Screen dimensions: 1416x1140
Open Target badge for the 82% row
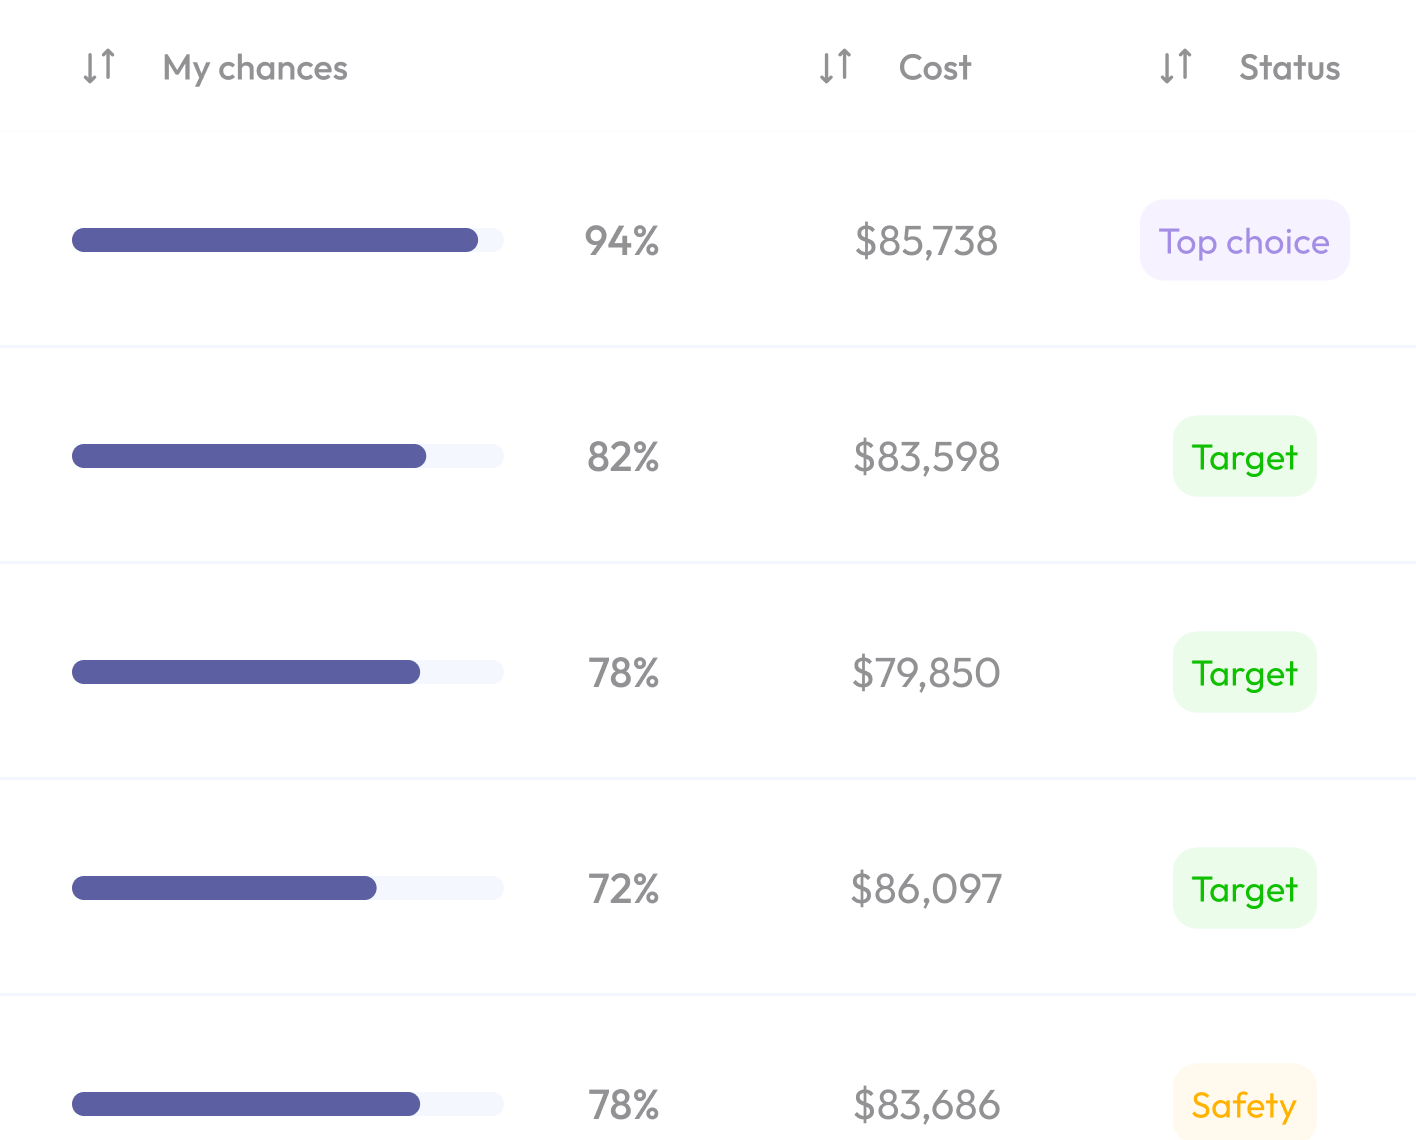click(1245, 456)
